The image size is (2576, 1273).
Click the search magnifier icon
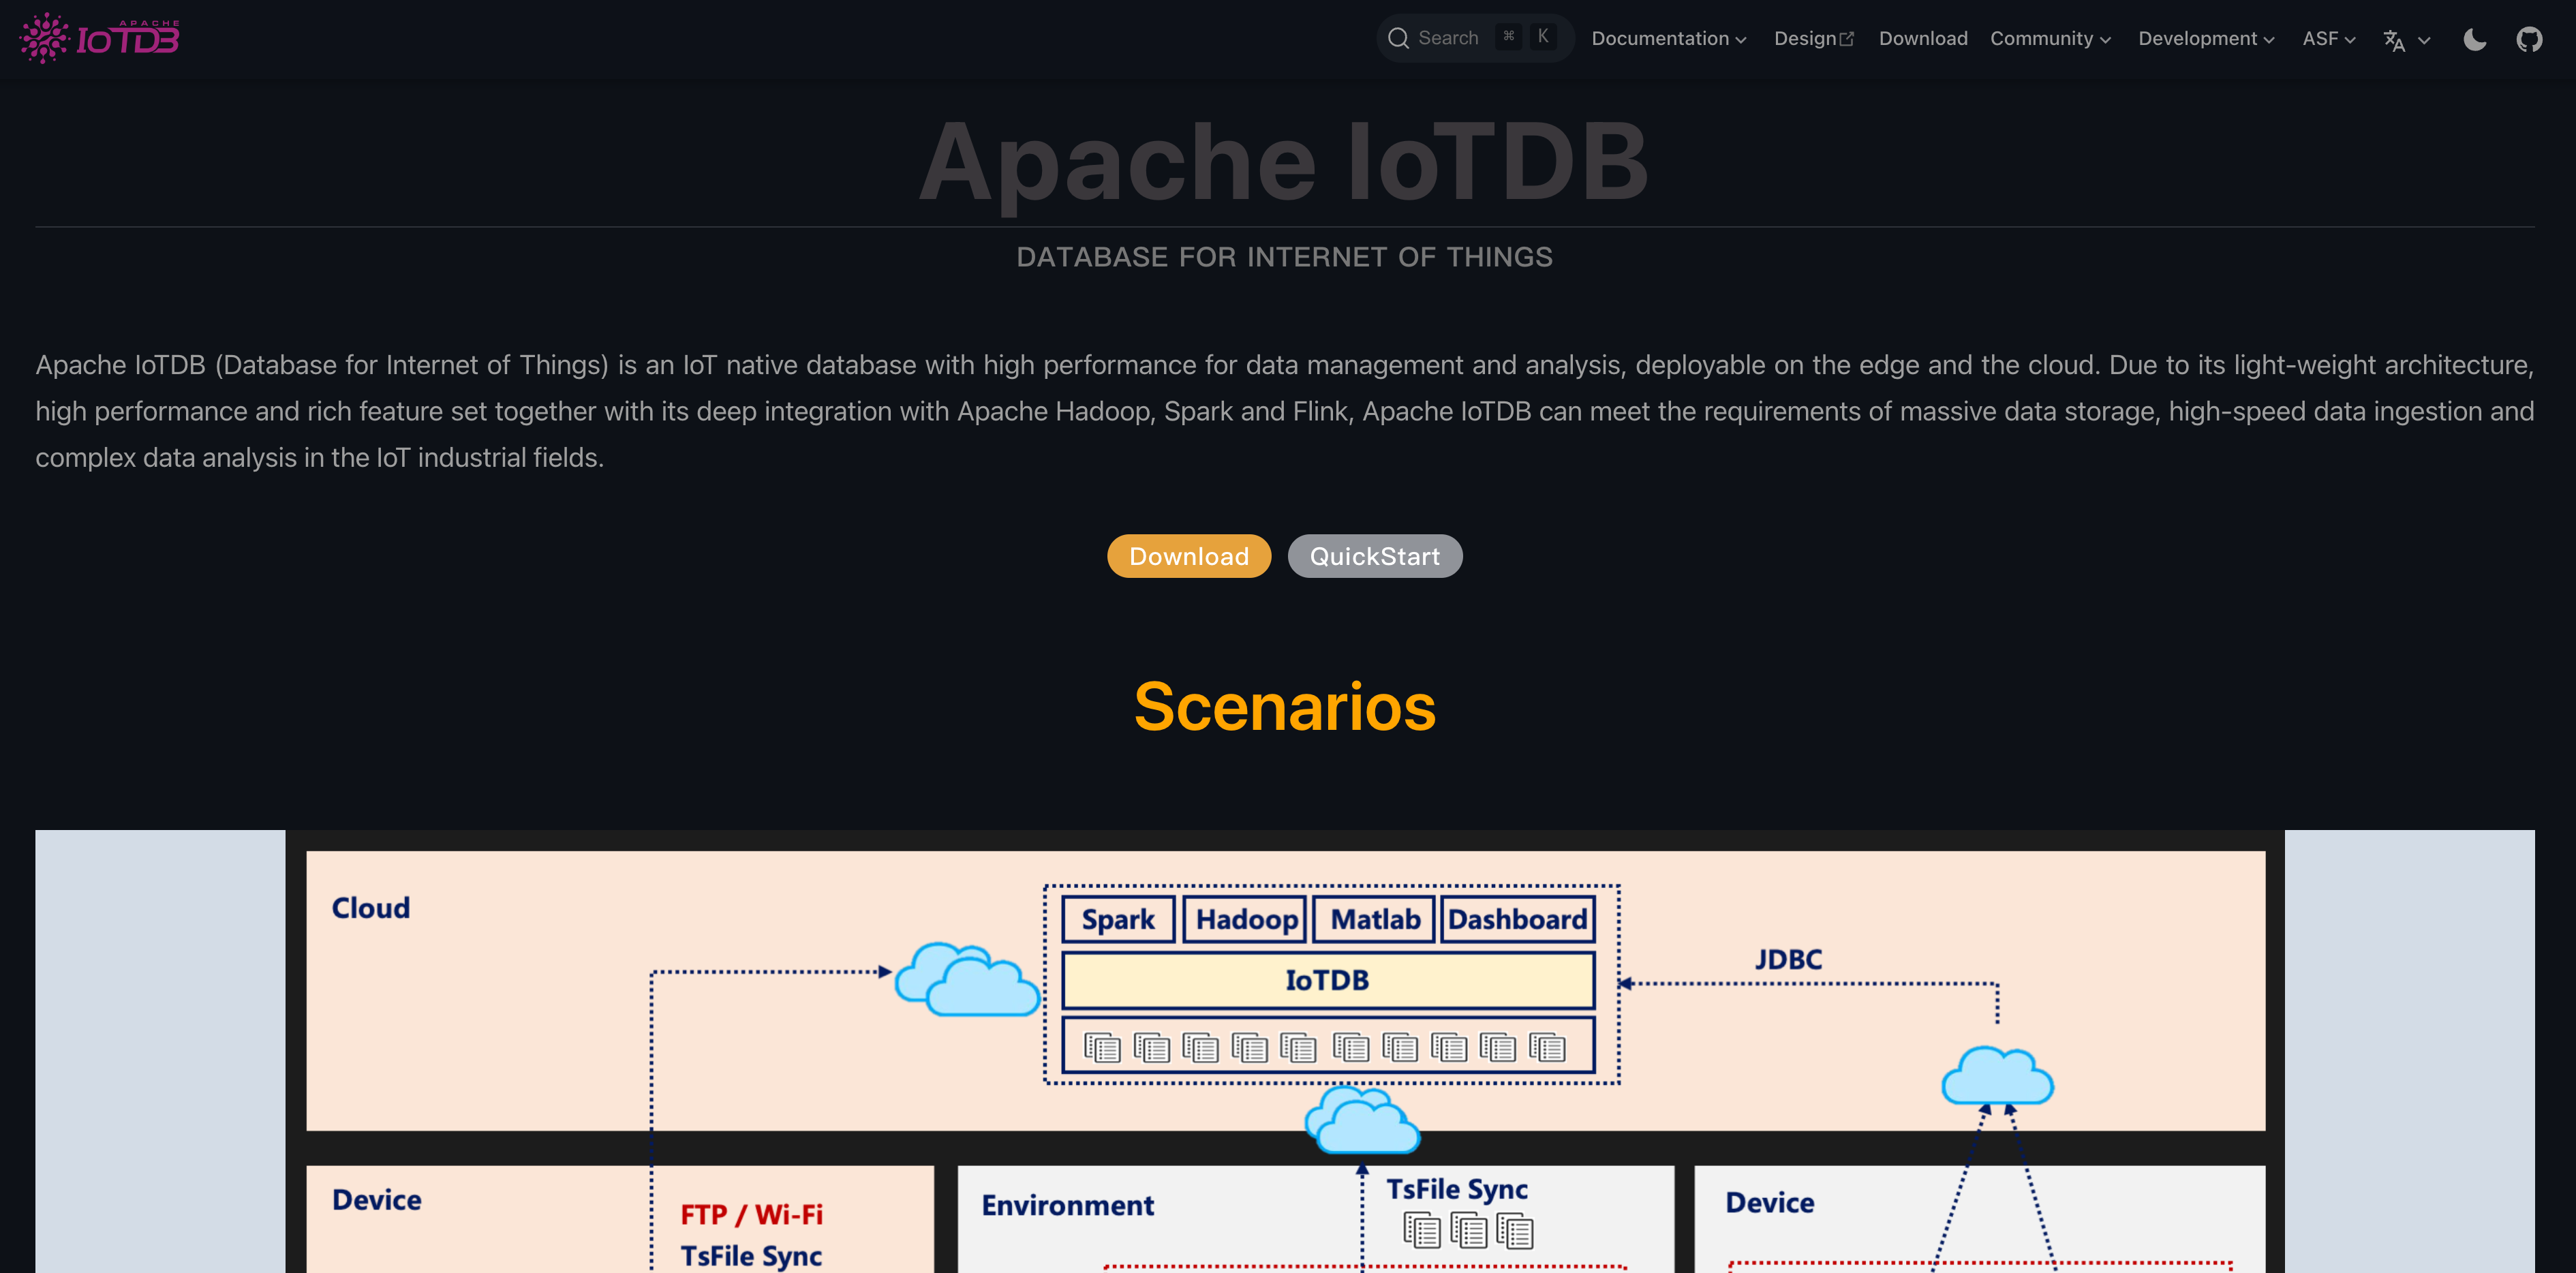[x=1398, y=38]
